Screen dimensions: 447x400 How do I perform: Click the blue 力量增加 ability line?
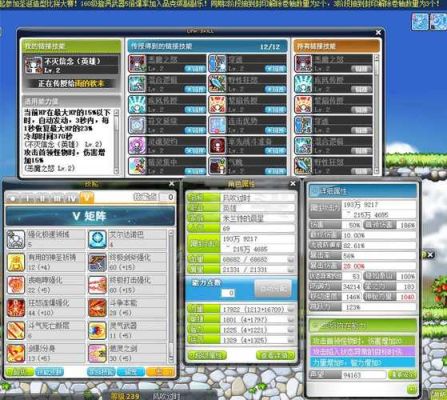[362, 362]
